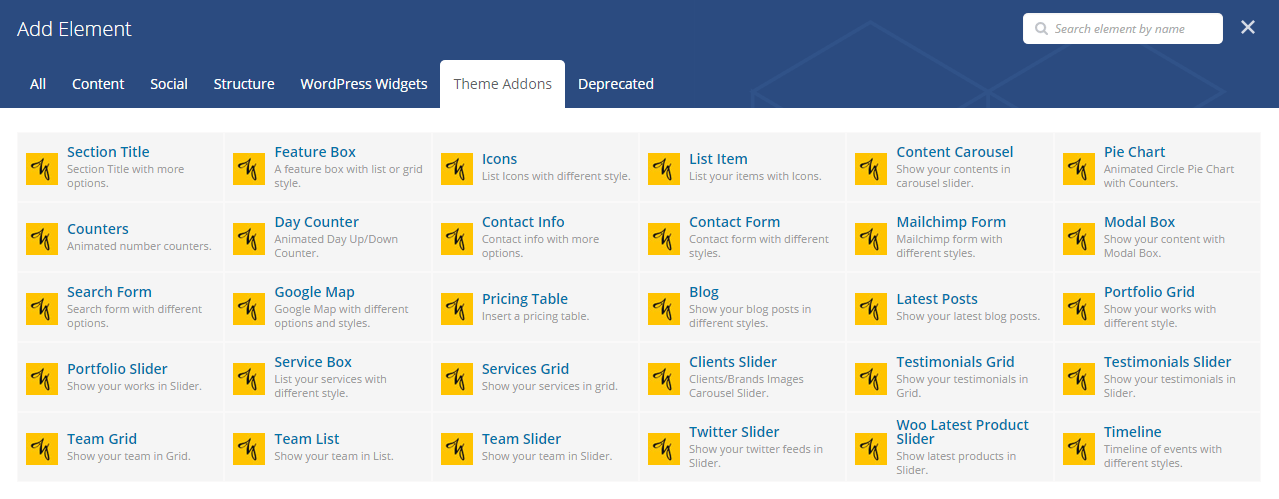1279x499 pixels.
Task: Click the yellow icon beside Section Title
Action: 41,169
